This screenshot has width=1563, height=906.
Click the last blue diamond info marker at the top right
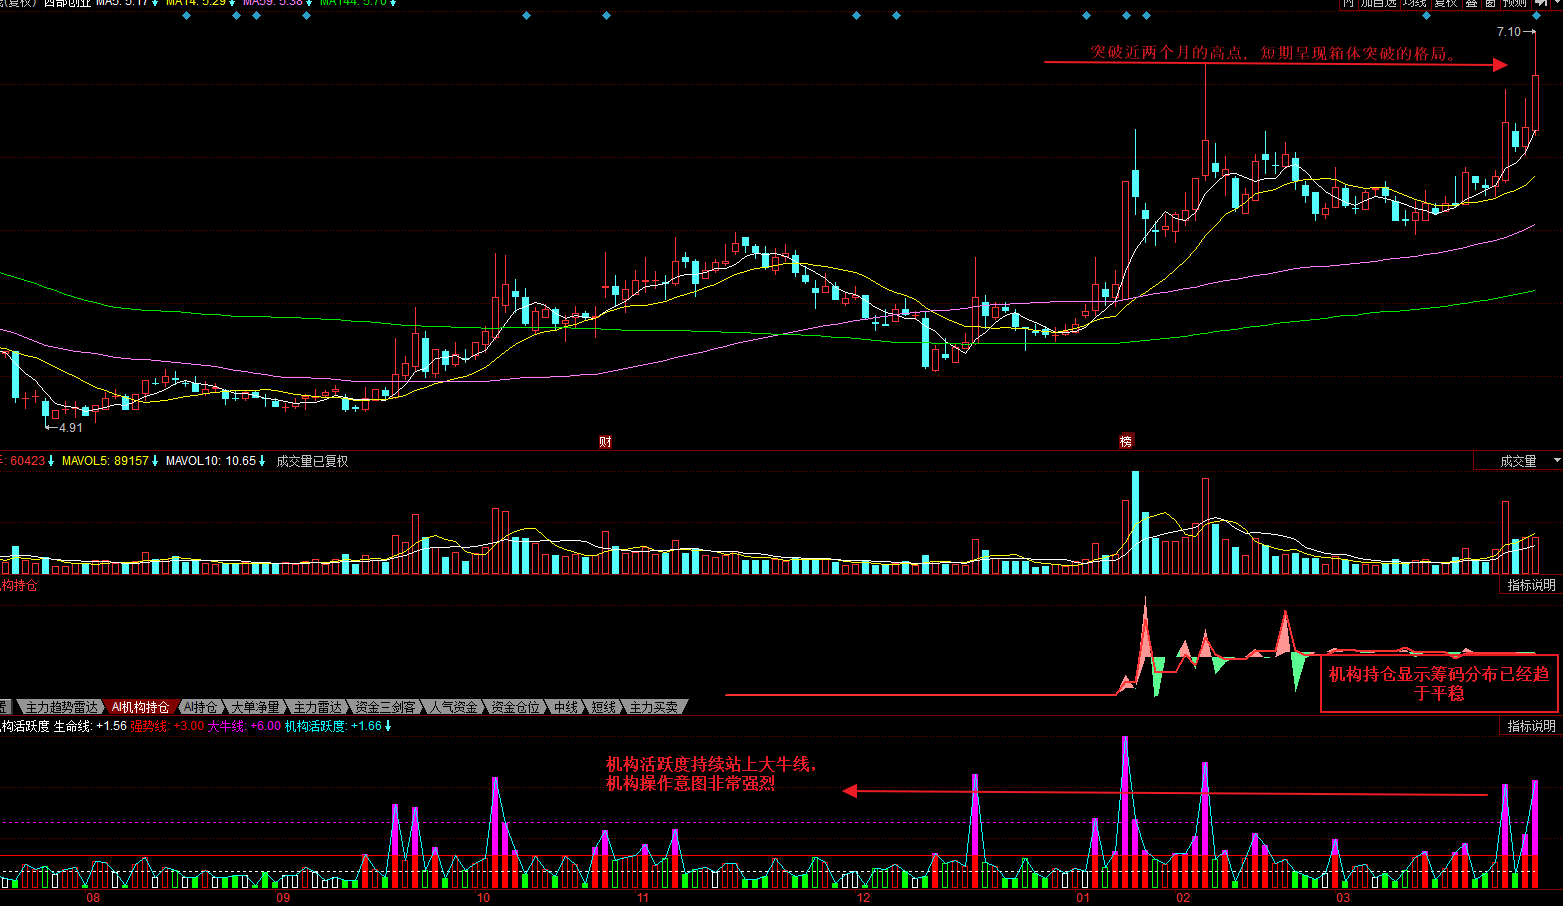click(1536, 16)
